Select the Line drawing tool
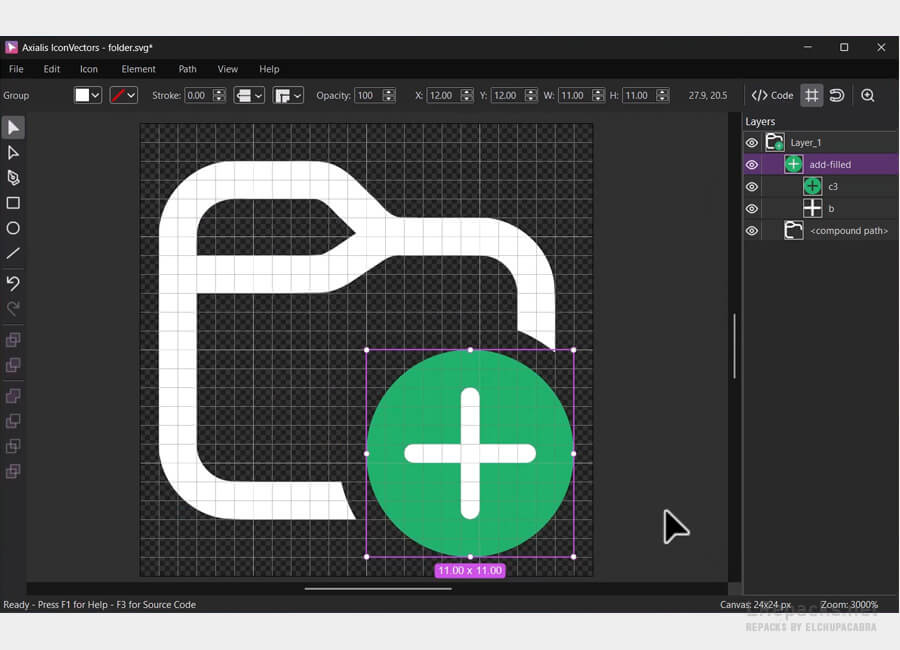This screenshot has height=650, width=900. click(13, 254)
